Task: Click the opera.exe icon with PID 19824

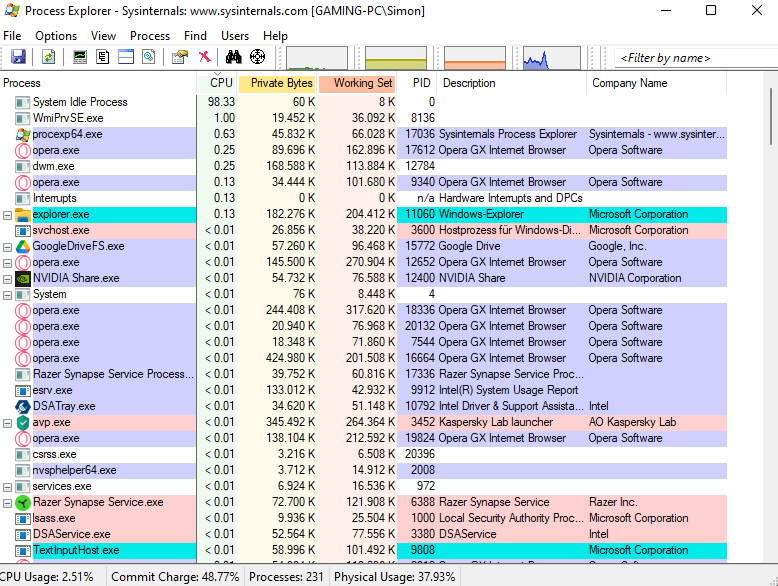Action: [x=23, y=439]
